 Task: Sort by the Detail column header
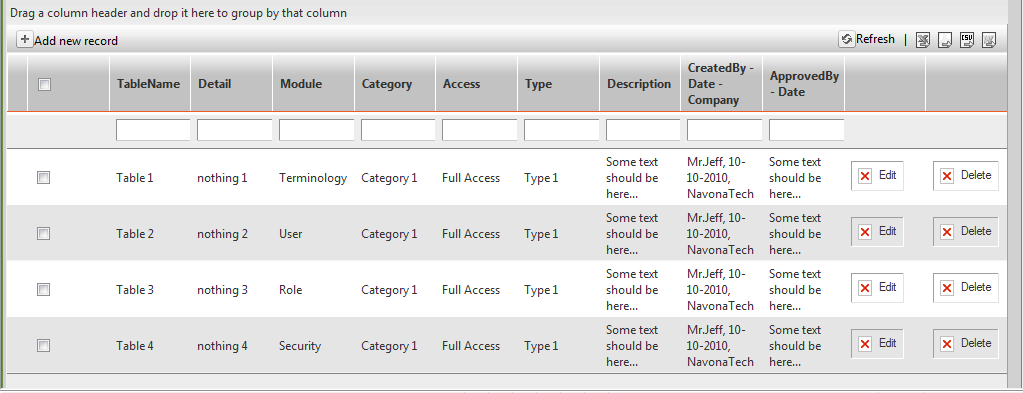point(215,84)
